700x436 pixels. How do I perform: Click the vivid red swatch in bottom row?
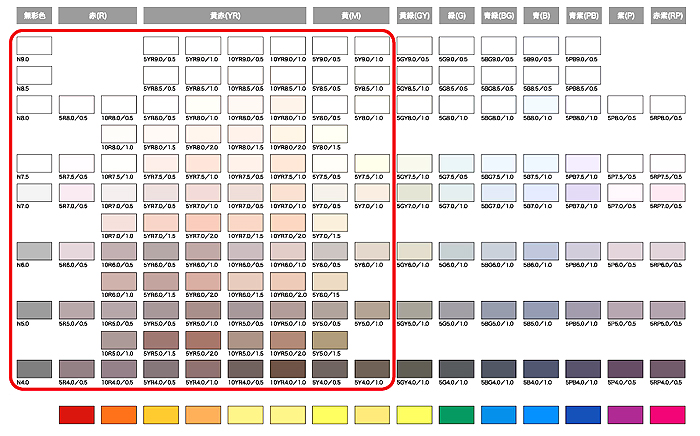coord(76,414)
